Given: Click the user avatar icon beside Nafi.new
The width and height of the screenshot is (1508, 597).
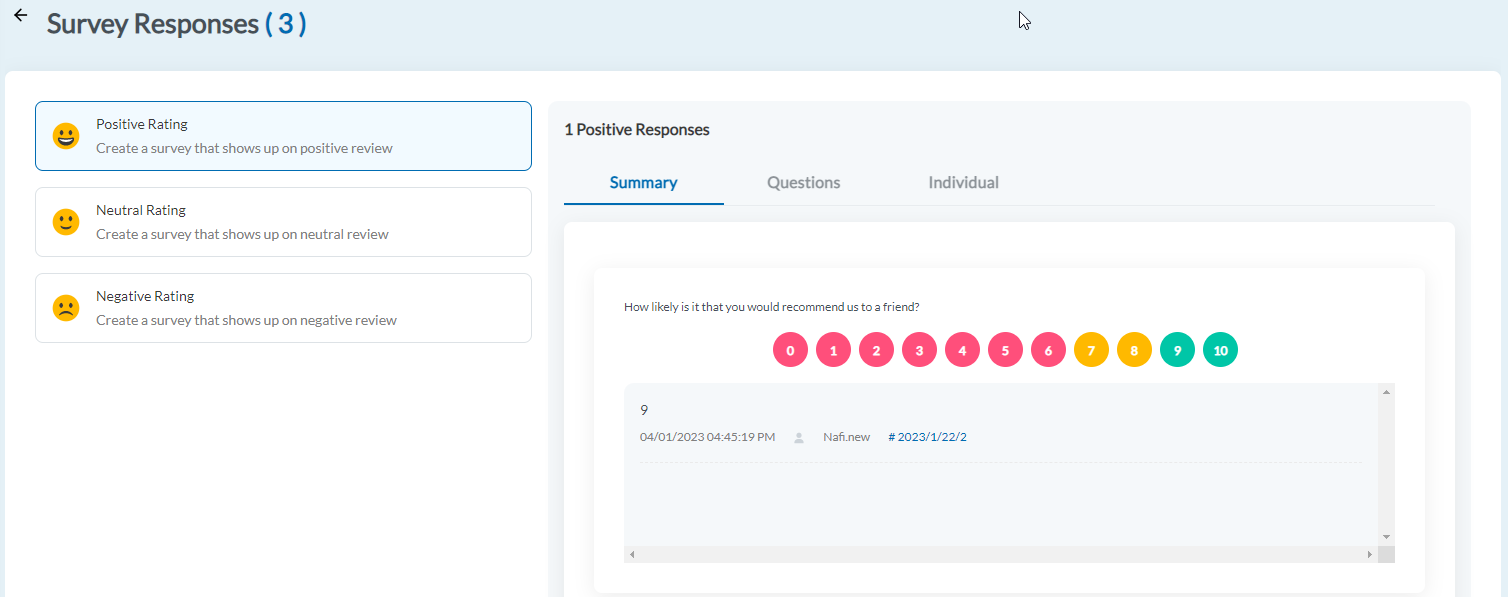Looking at the screenshot, I should (x=799, y=438).
